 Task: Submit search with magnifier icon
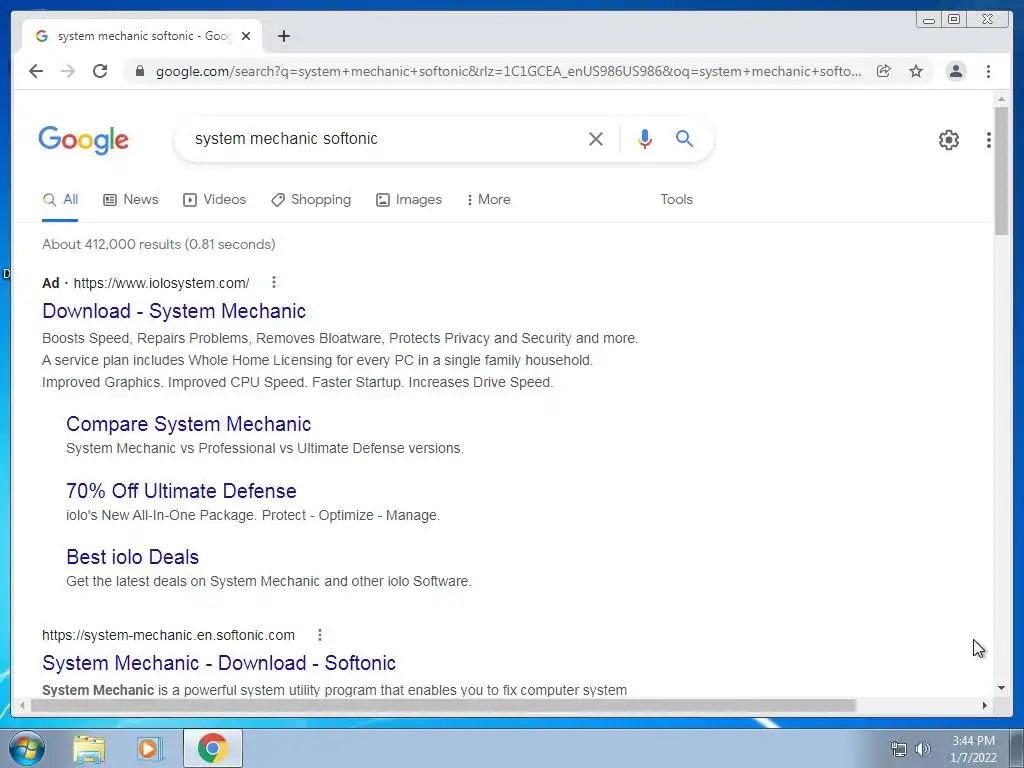coord(684,138)
